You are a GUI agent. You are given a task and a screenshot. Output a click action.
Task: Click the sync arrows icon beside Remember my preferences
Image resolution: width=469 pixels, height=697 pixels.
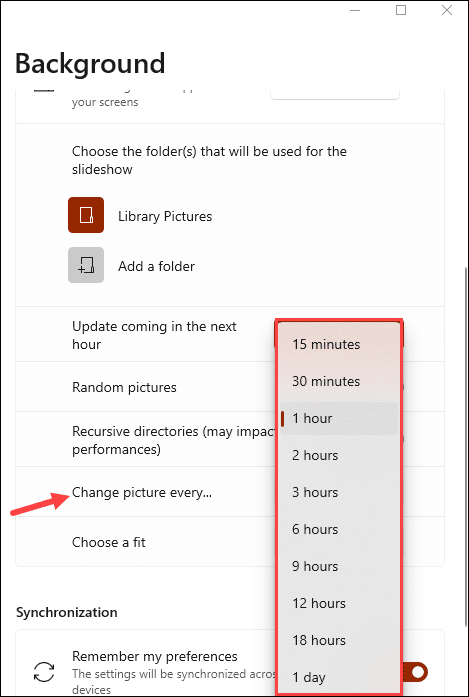pyautogui.click(x=44, y=672)
